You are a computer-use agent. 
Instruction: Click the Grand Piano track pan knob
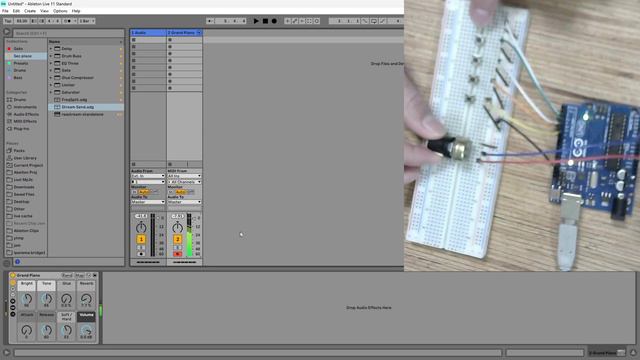(177, 227)
